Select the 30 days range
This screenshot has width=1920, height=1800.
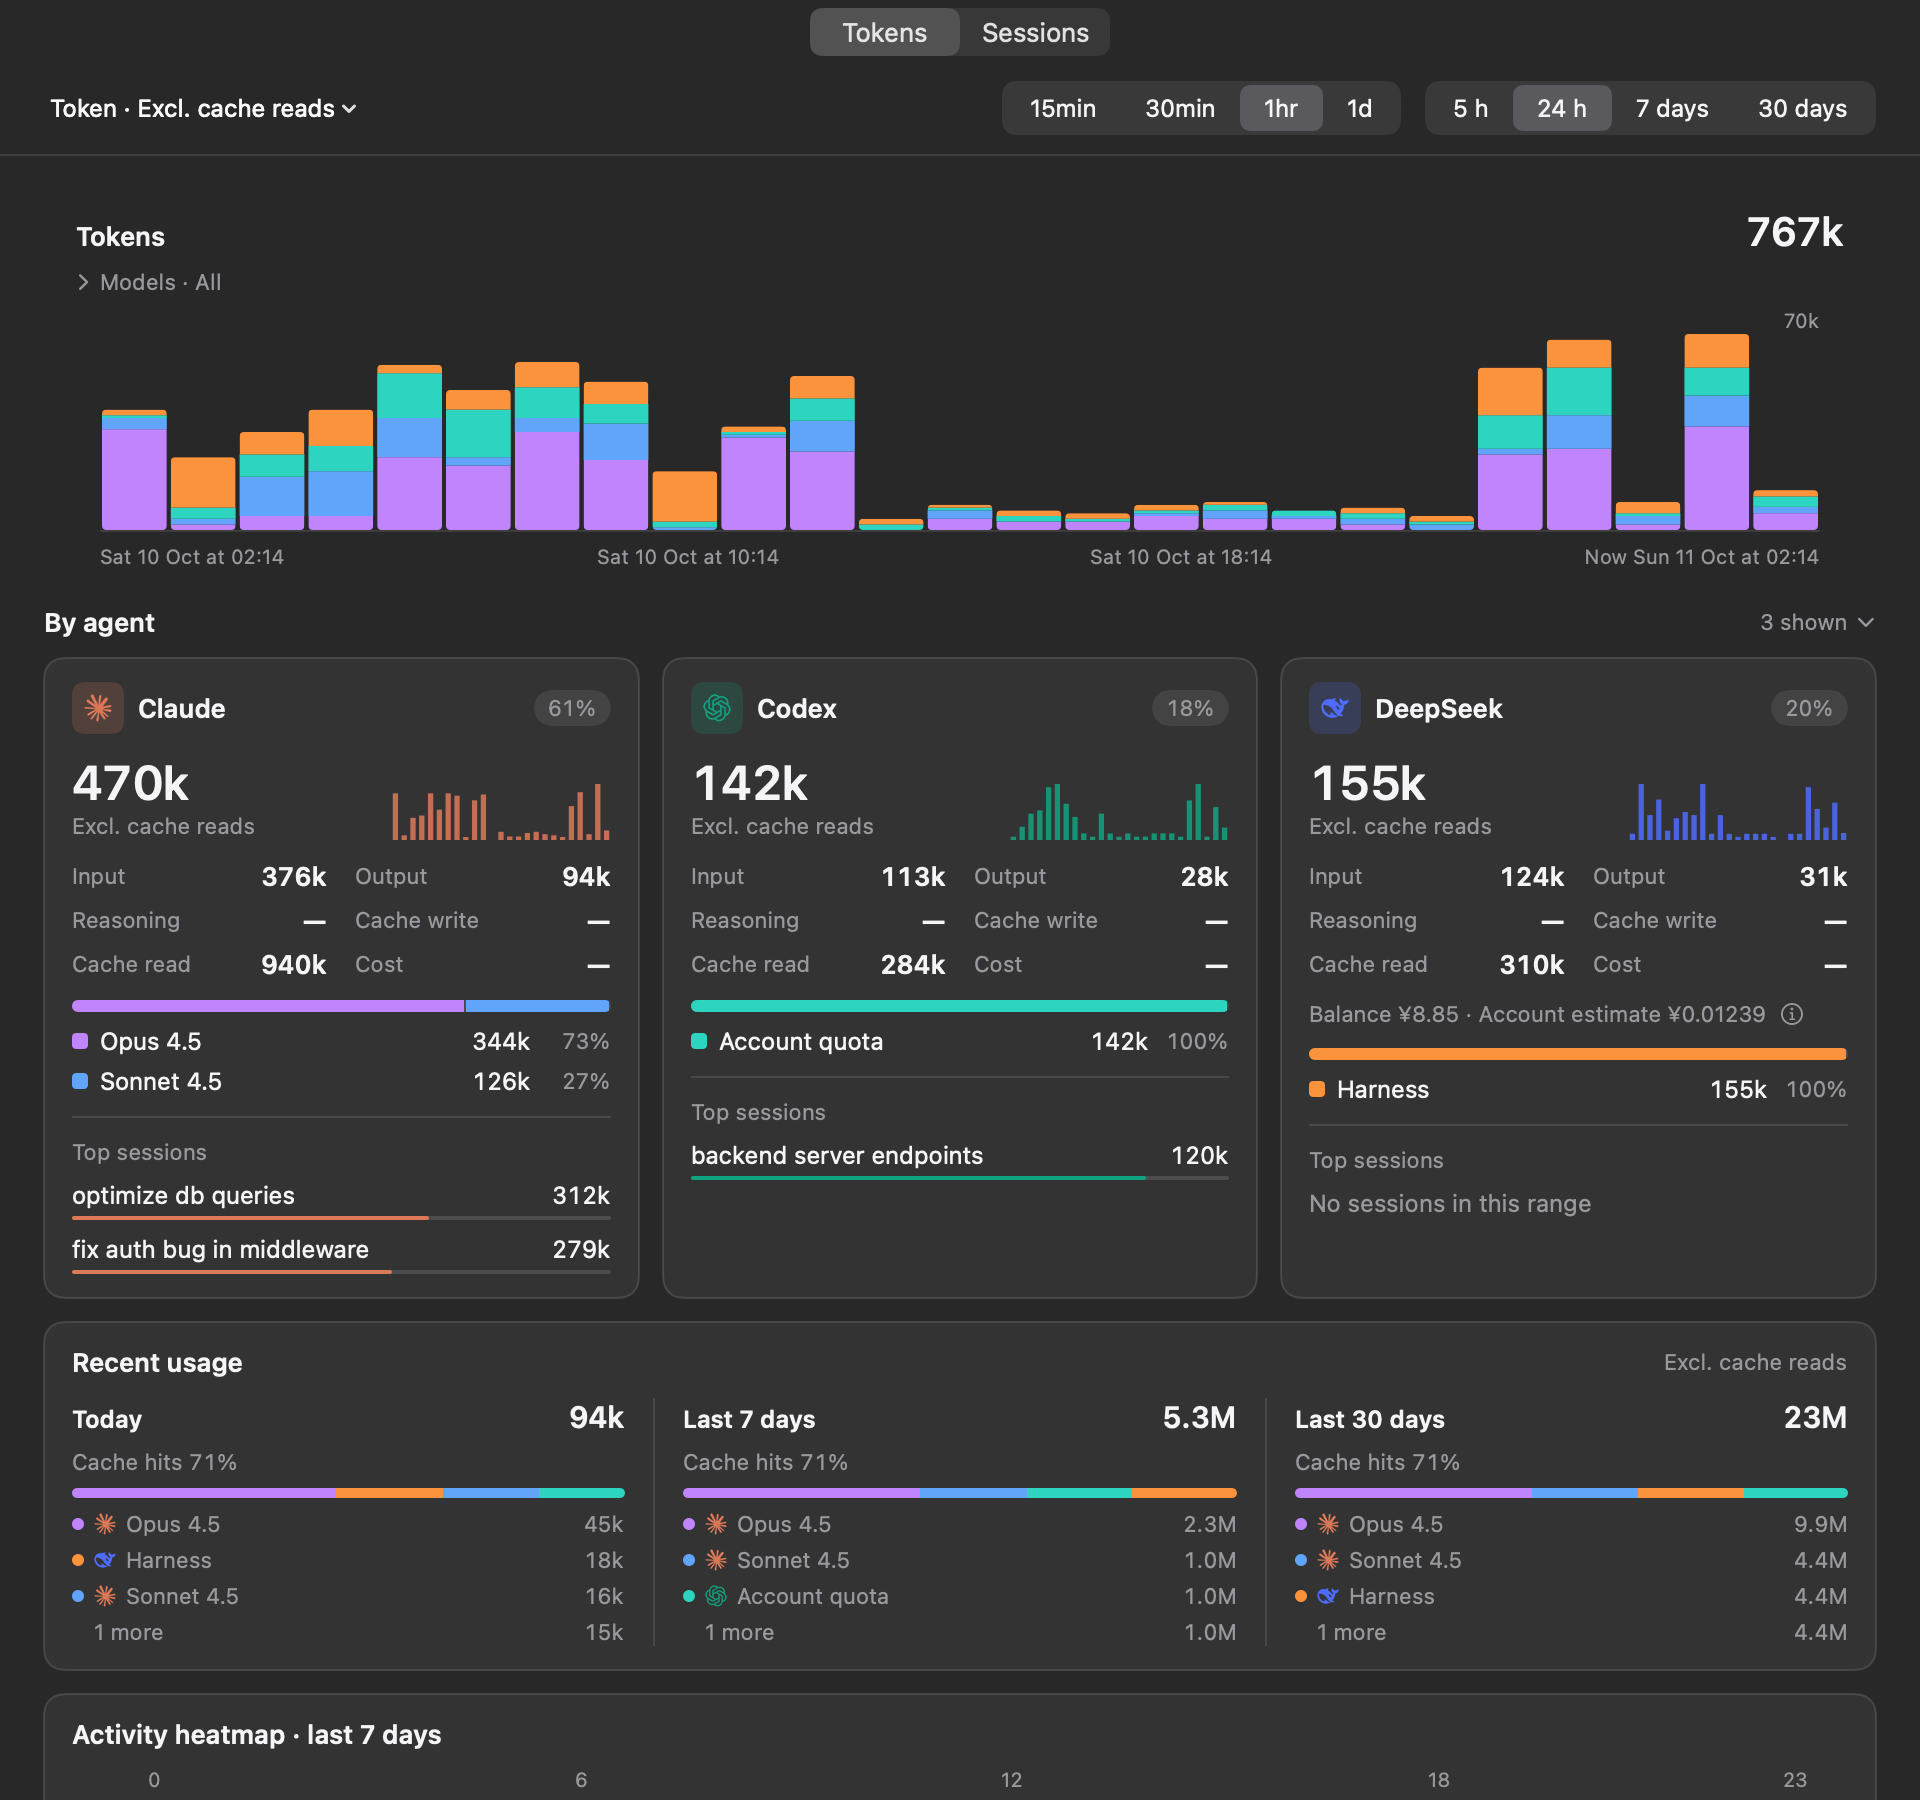(1802, 108)
